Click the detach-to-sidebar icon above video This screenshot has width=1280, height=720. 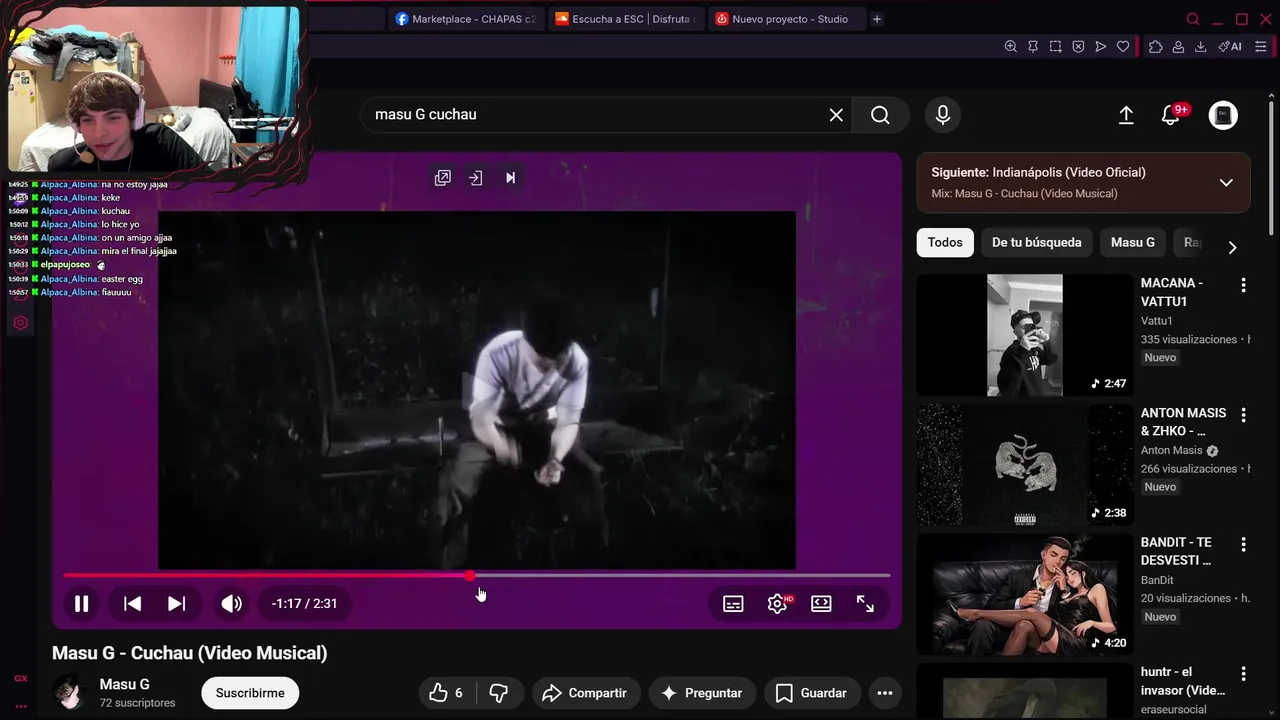tap(476, 178)
